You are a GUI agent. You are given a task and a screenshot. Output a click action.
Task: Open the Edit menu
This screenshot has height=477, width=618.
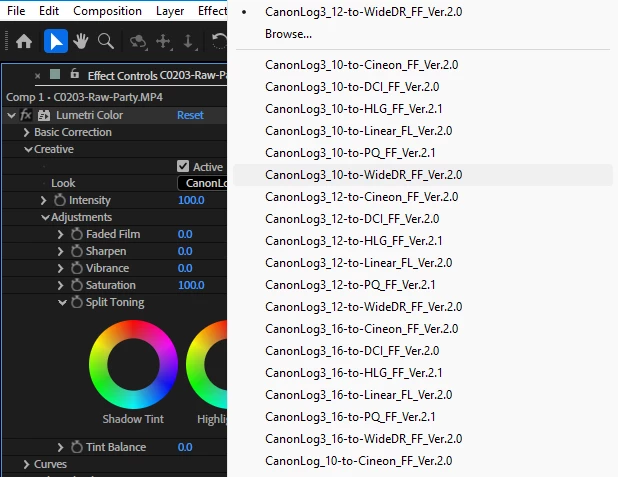pyautogui.click(x=49, y=11)
